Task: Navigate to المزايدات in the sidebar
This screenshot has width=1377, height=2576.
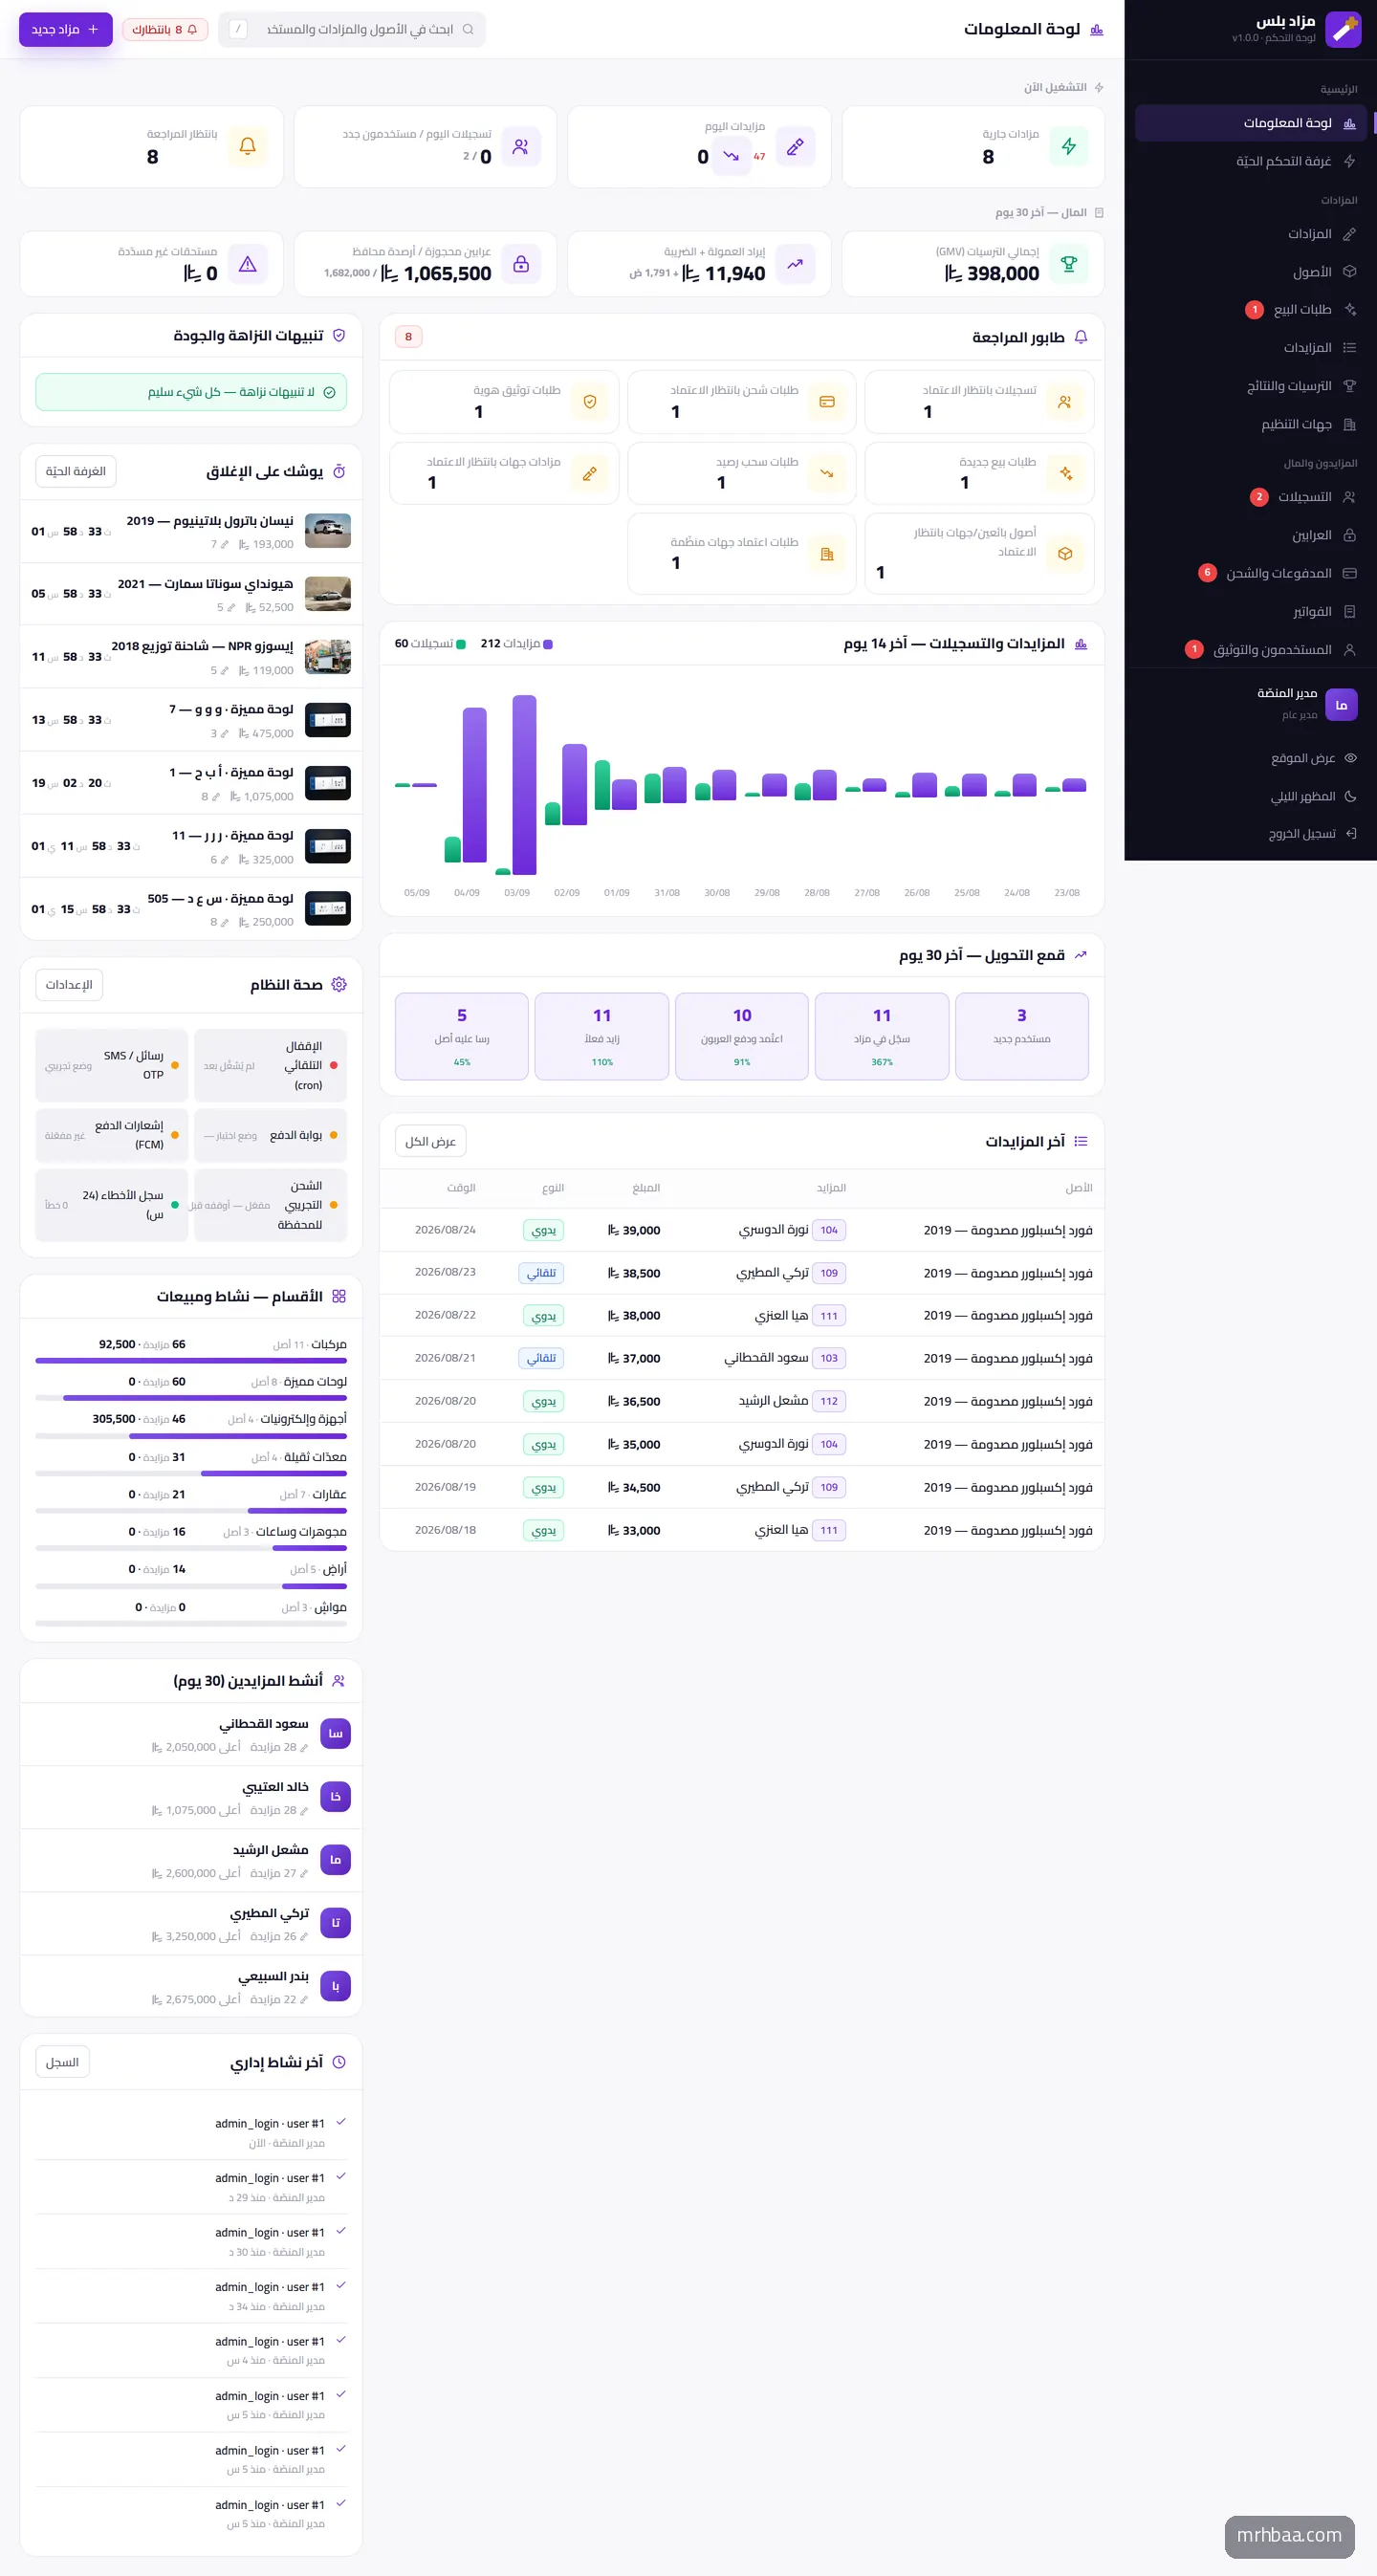Action: click(1251, 348)
